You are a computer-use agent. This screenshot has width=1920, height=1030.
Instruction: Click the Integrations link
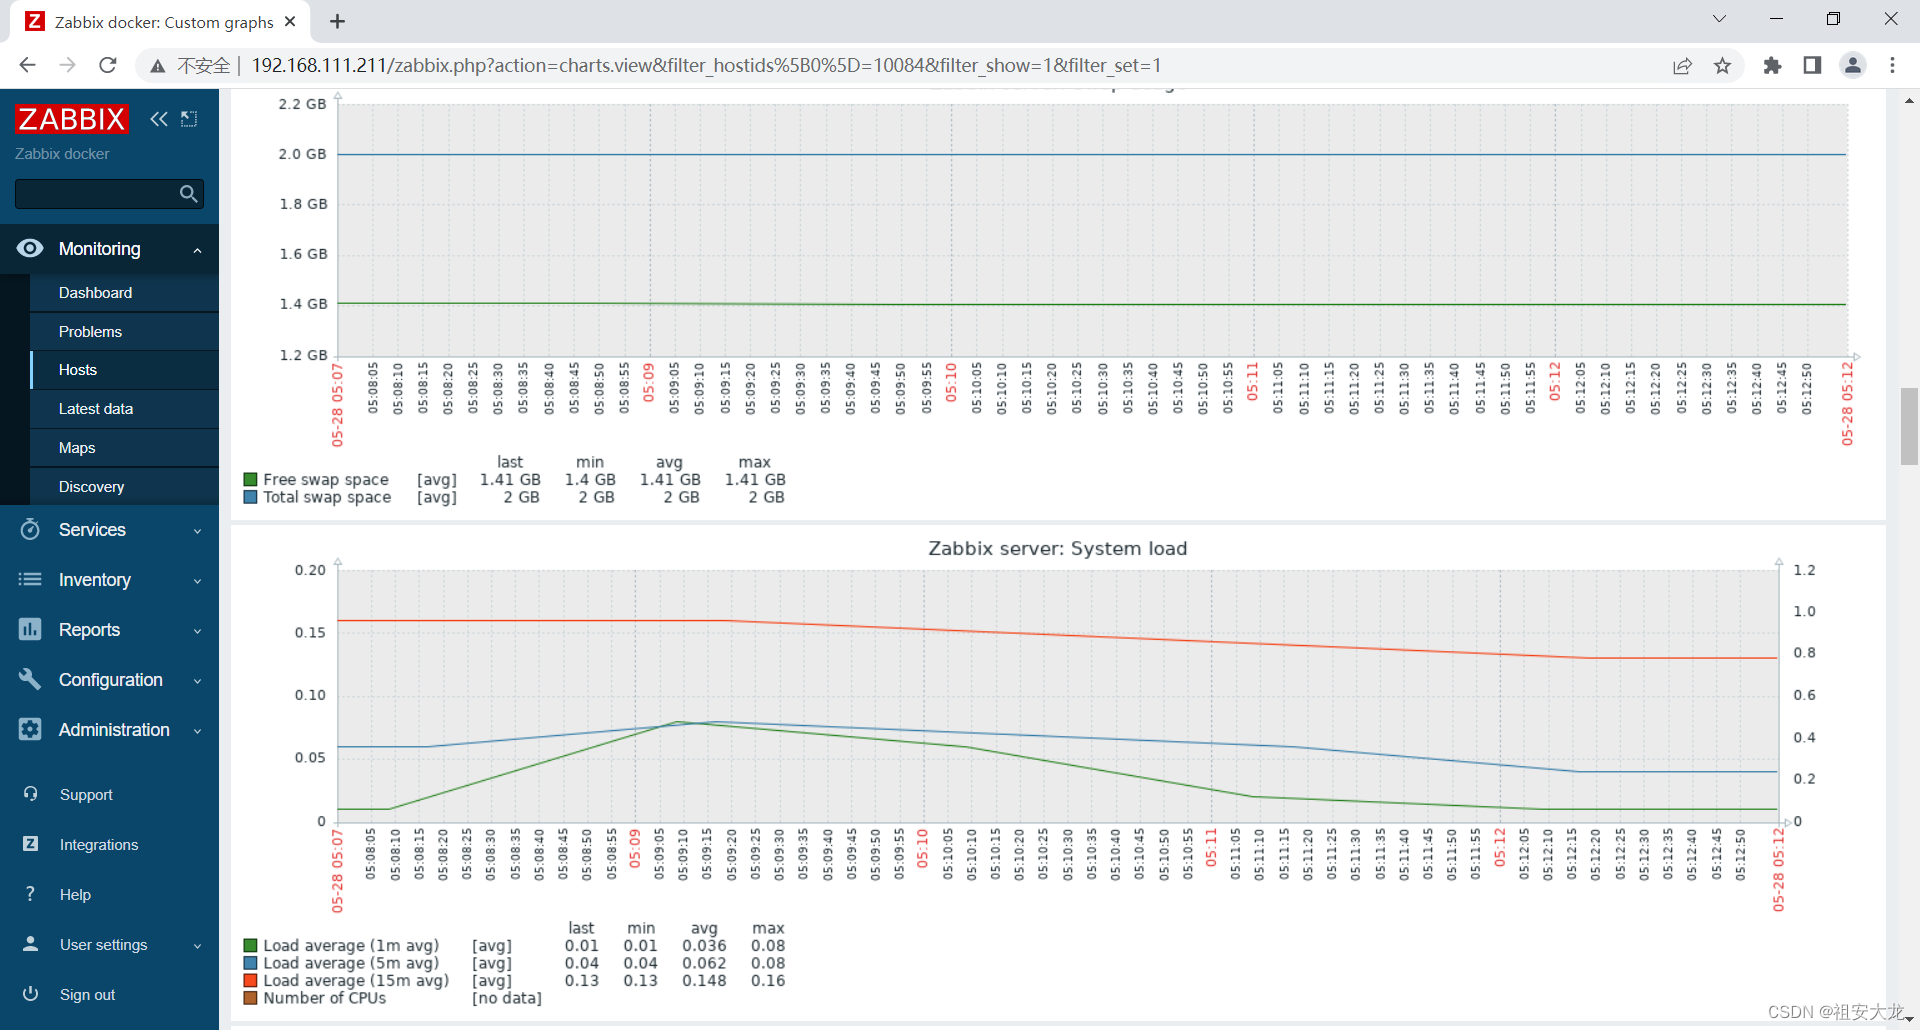(x=99, y=844)
